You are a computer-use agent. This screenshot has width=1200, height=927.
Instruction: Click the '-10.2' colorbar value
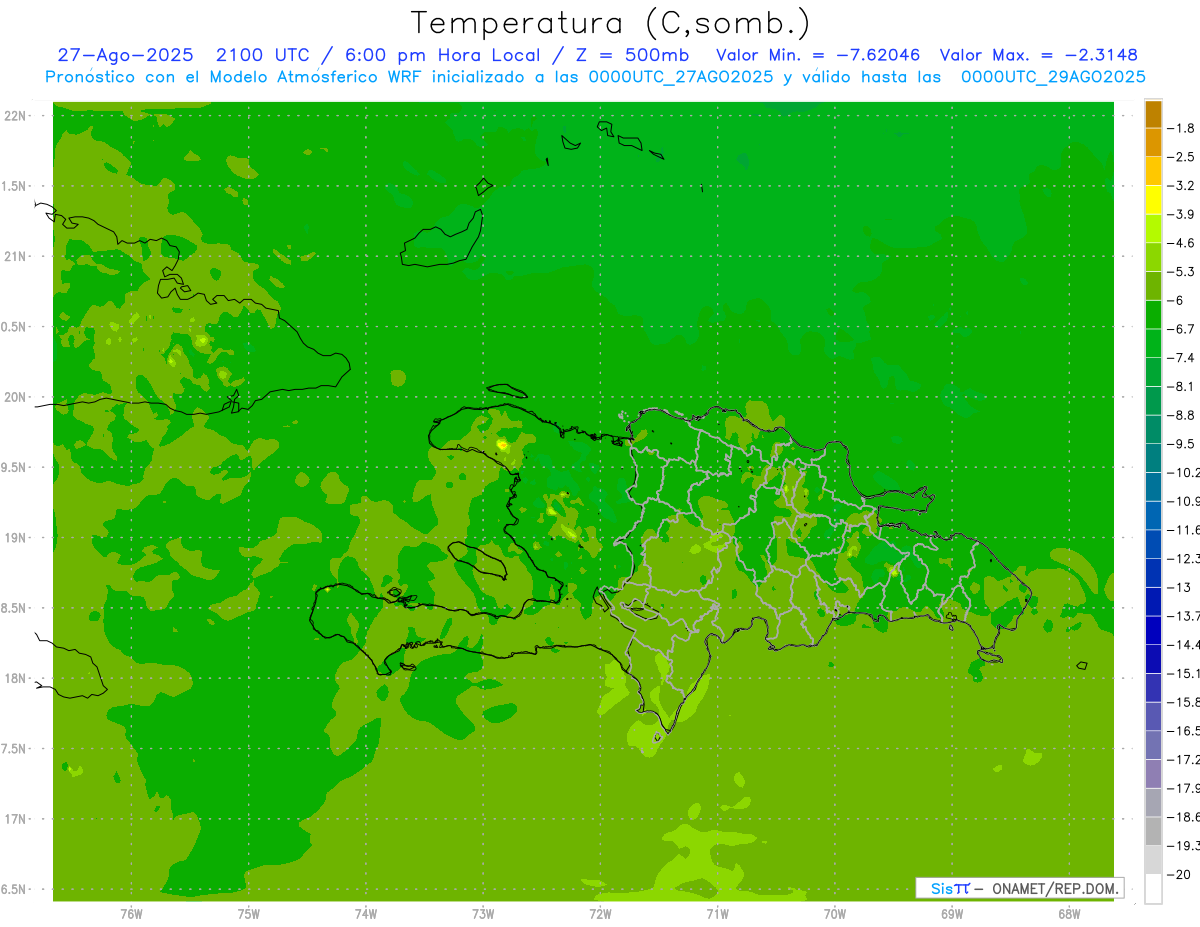click(1184, 472)
